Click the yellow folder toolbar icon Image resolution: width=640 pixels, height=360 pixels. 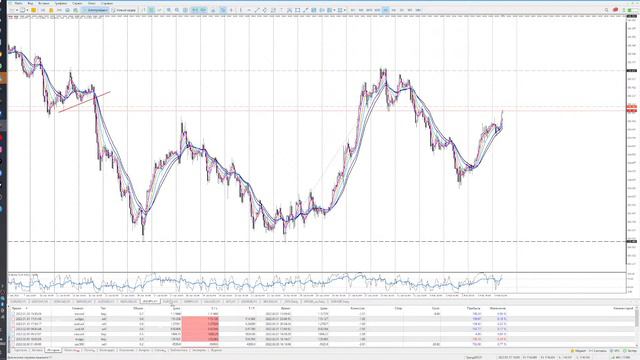coord(33,10)
